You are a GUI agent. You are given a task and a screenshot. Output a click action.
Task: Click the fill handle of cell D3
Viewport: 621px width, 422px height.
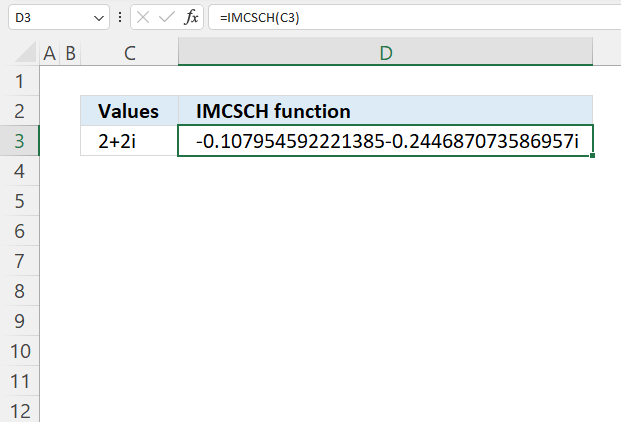click(x=592, y=156)
